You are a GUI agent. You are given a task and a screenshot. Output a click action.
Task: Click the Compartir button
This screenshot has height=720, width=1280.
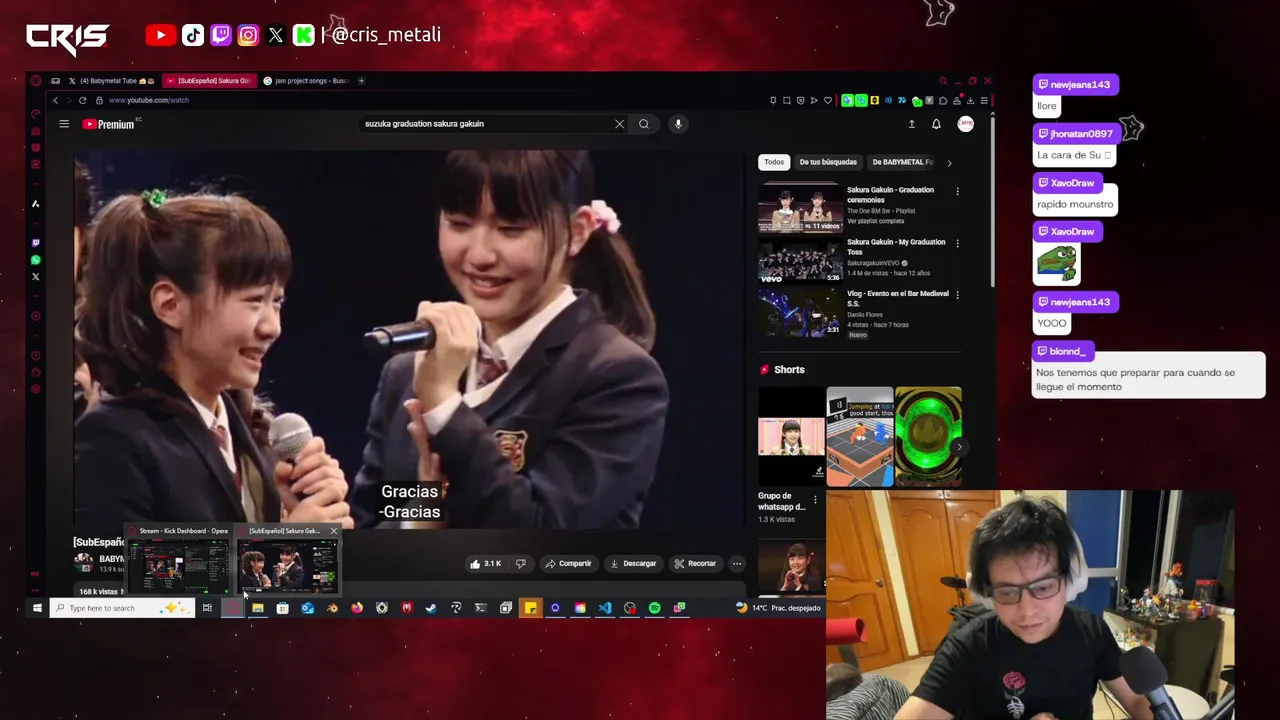[568, 564]
